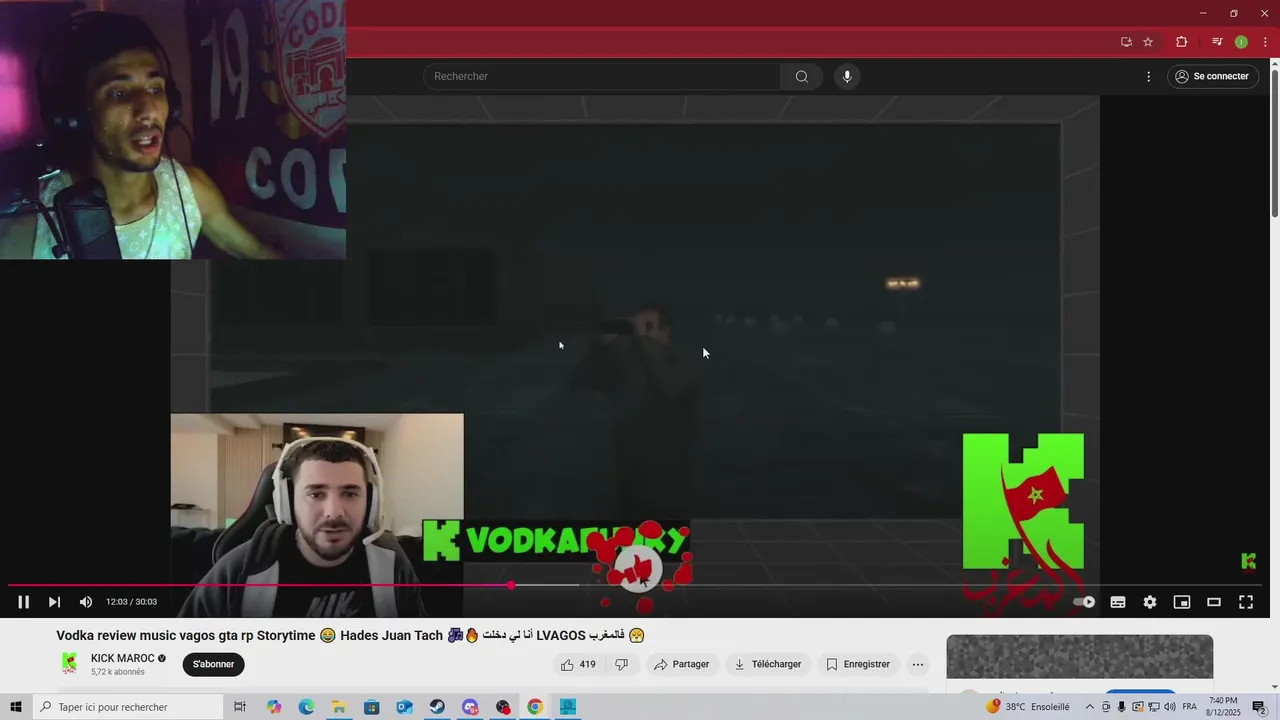
Task: Change the FRA input language
Action: [x=1190, y=707]
